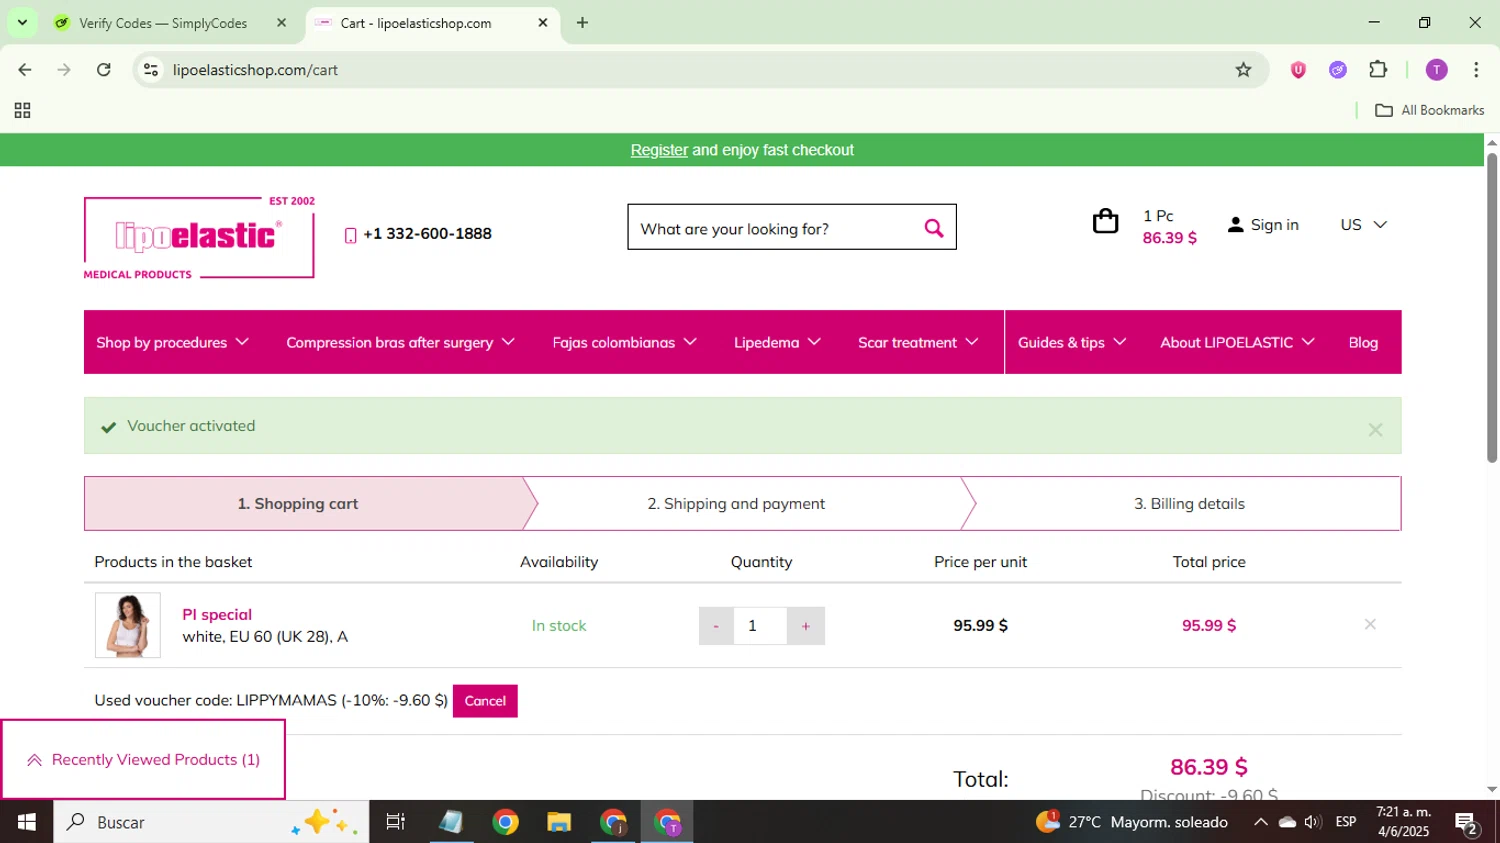
Task: Open File Explorer from taskbar
Action: coord(559,822)
